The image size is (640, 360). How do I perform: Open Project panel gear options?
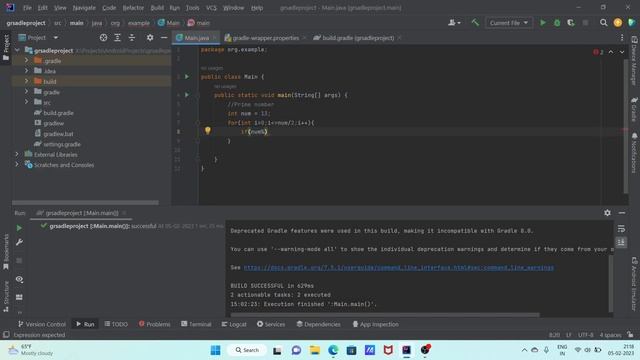point(150,38)
